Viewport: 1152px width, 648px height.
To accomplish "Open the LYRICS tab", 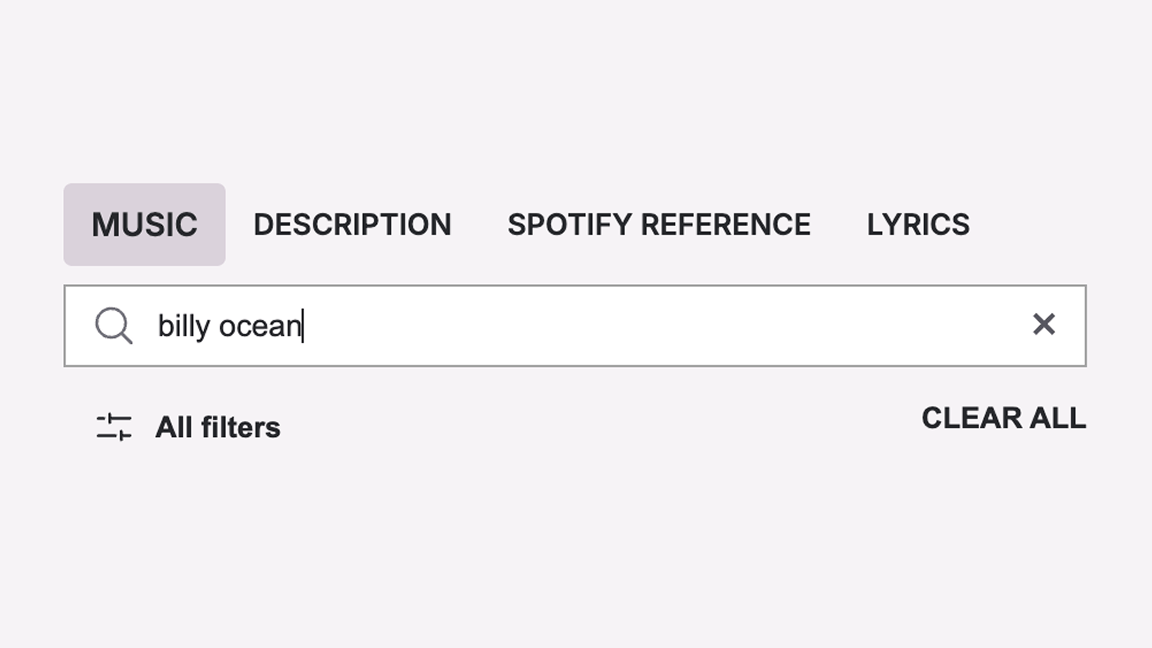I will pos(918,224).
